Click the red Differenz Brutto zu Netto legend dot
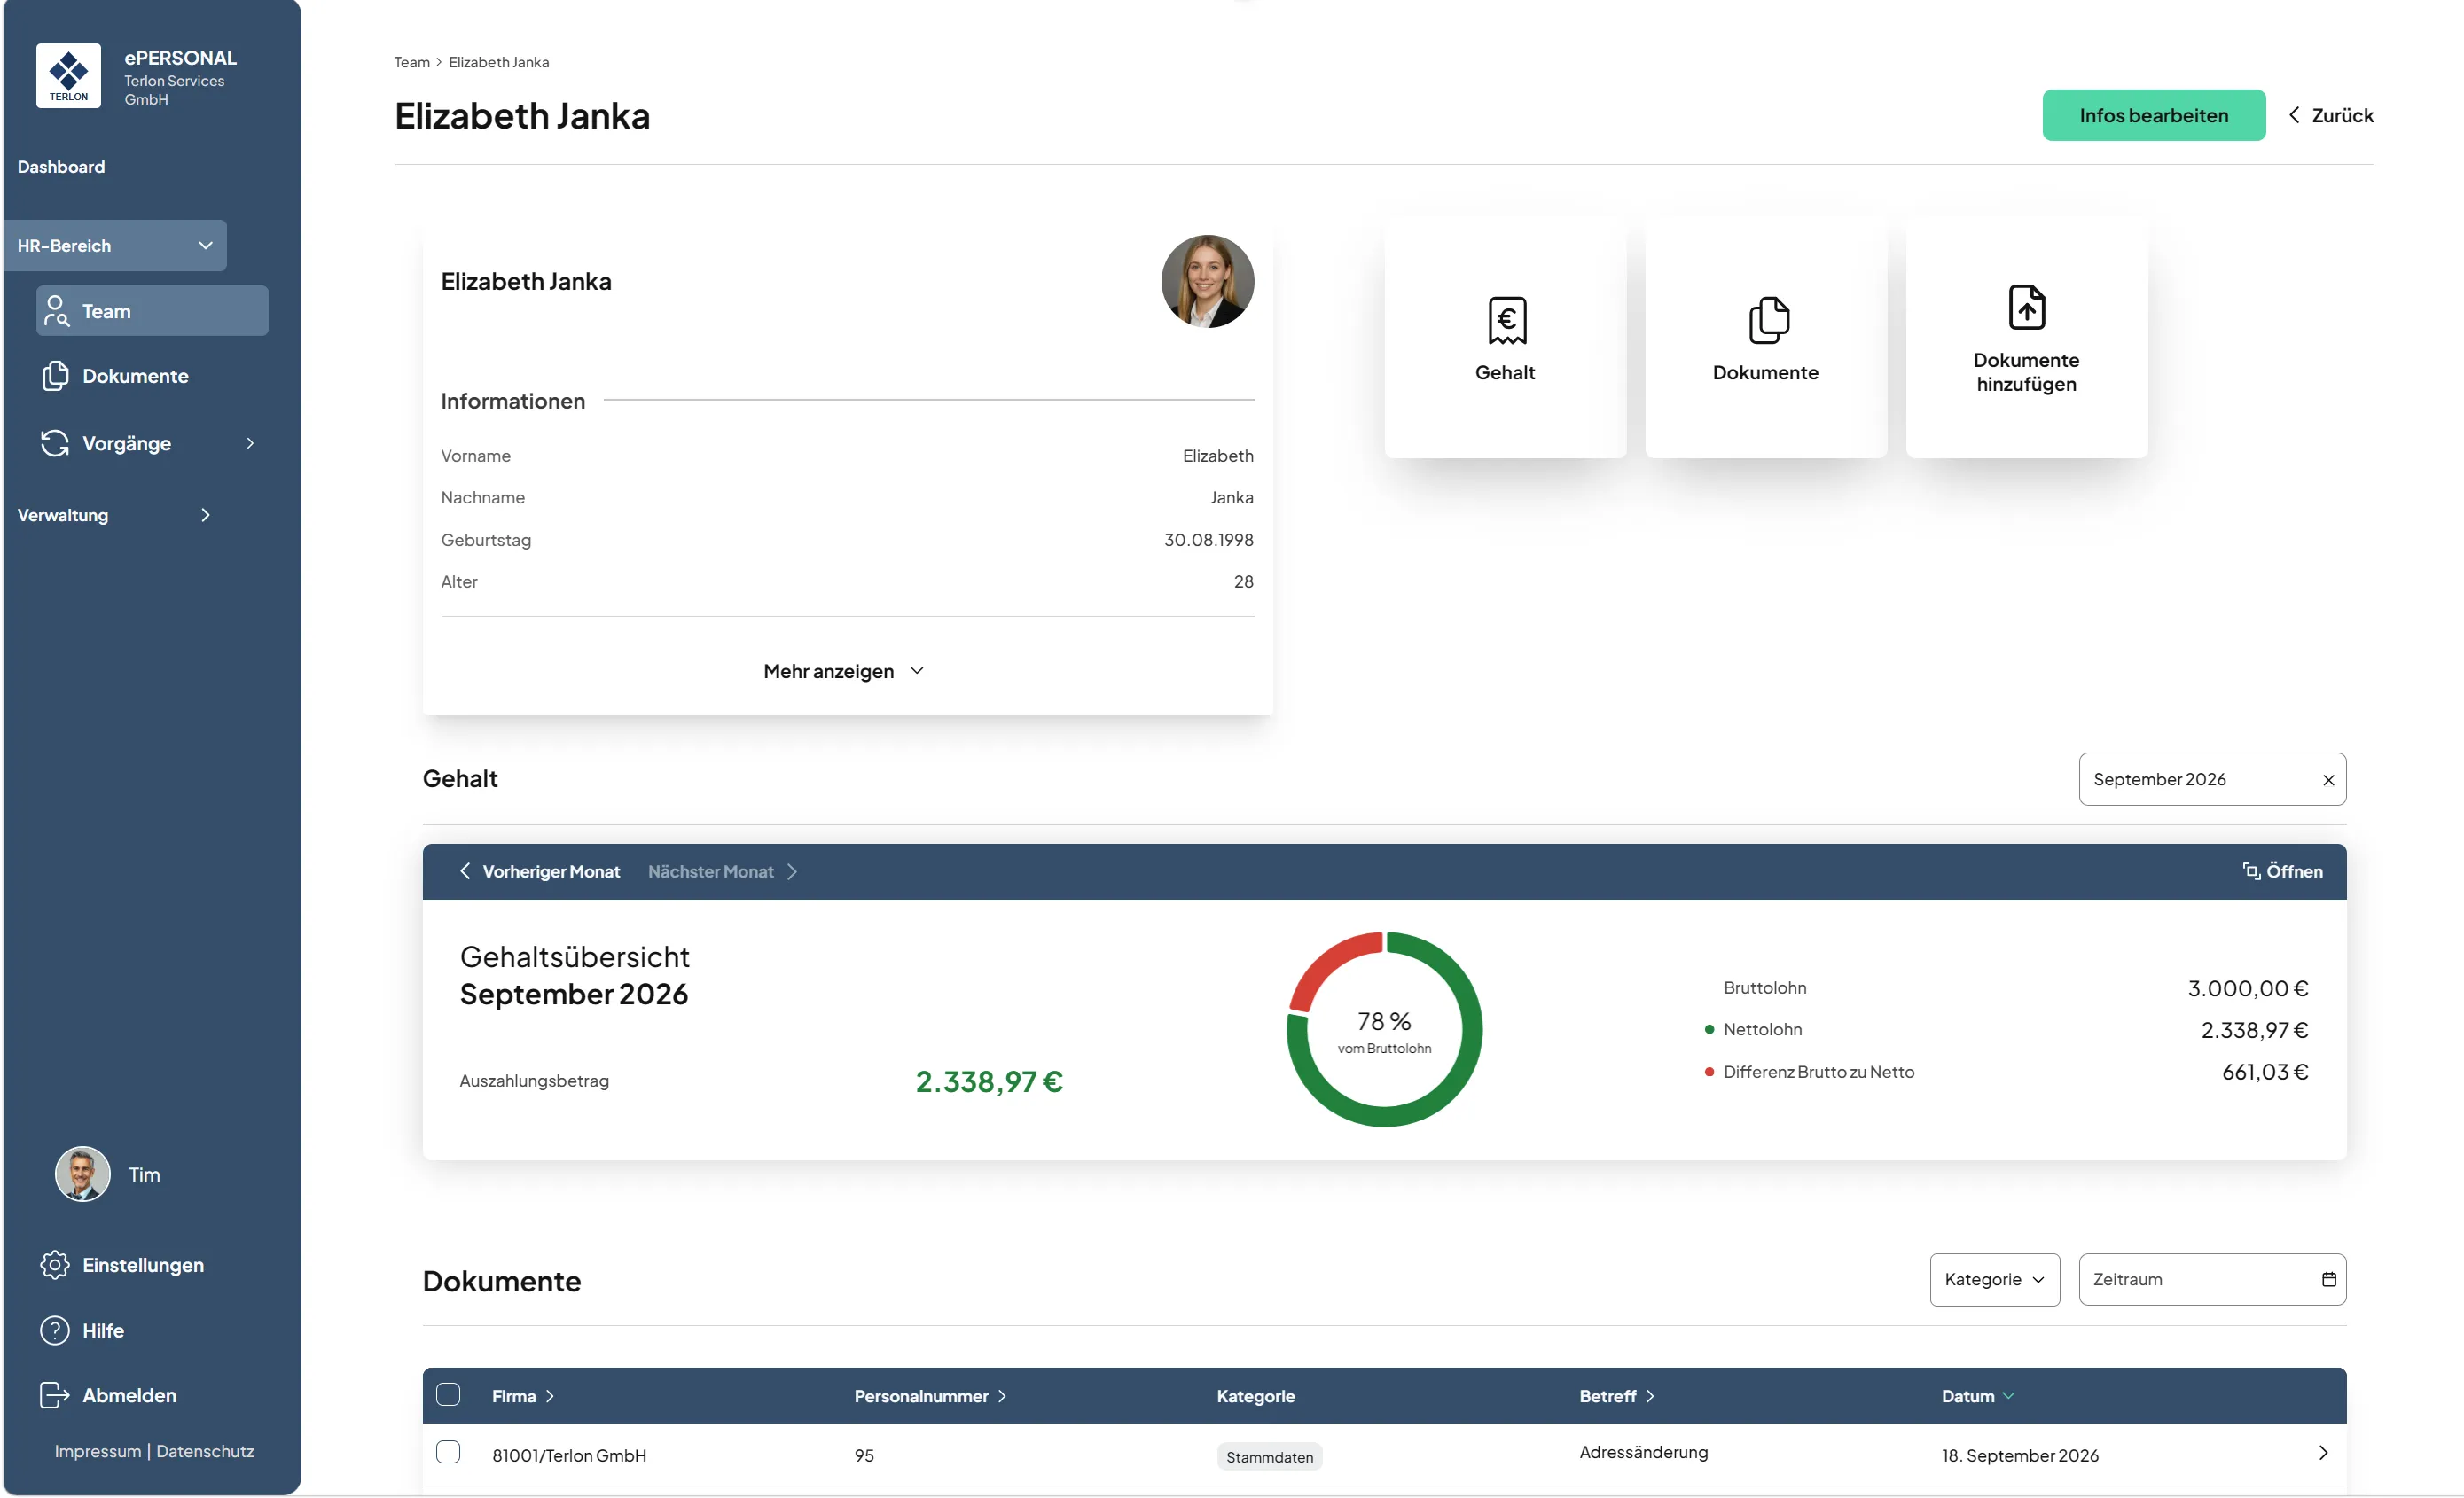 [x=1709, y=1072]
